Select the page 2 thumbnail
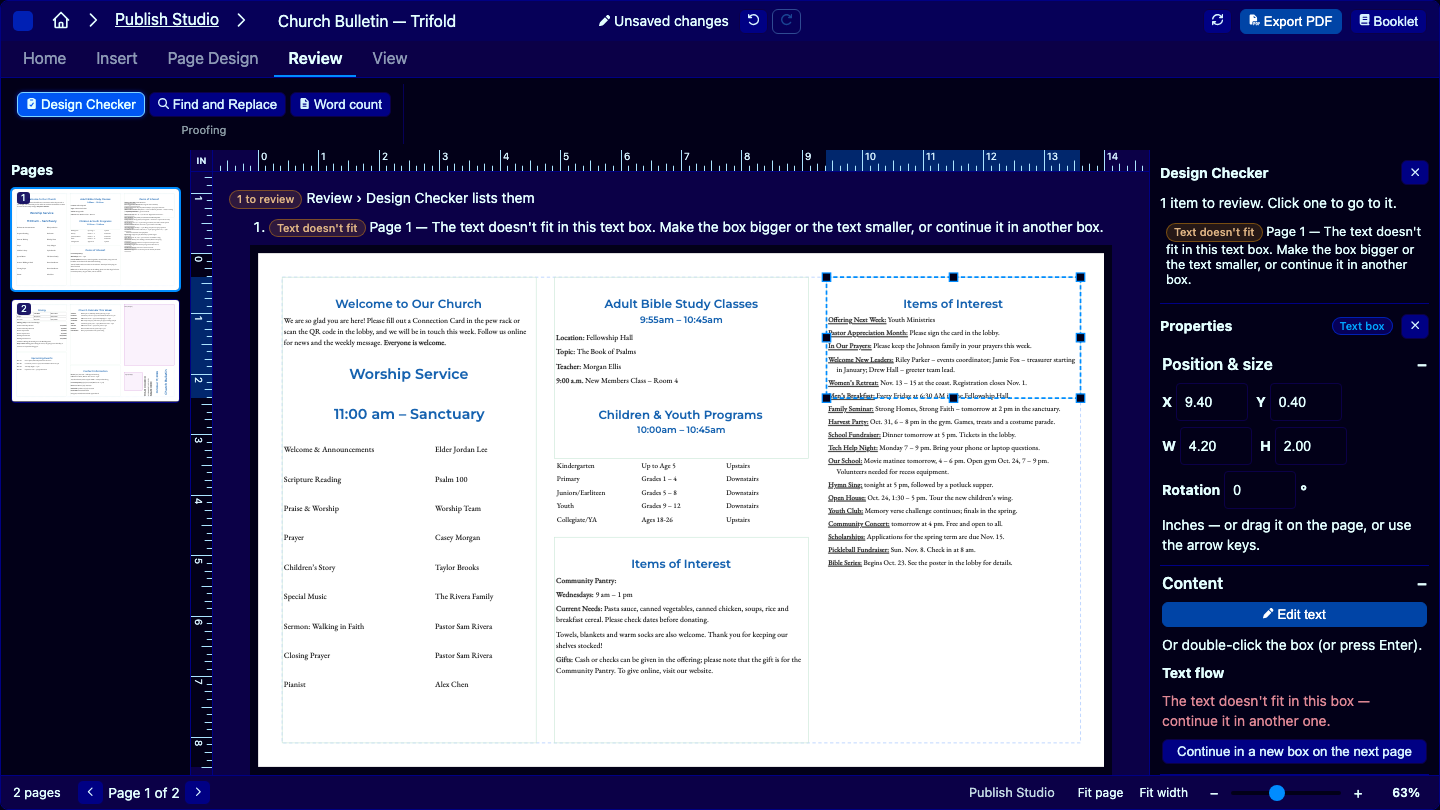Screen dimensions: 1440x810 (95, 351)
